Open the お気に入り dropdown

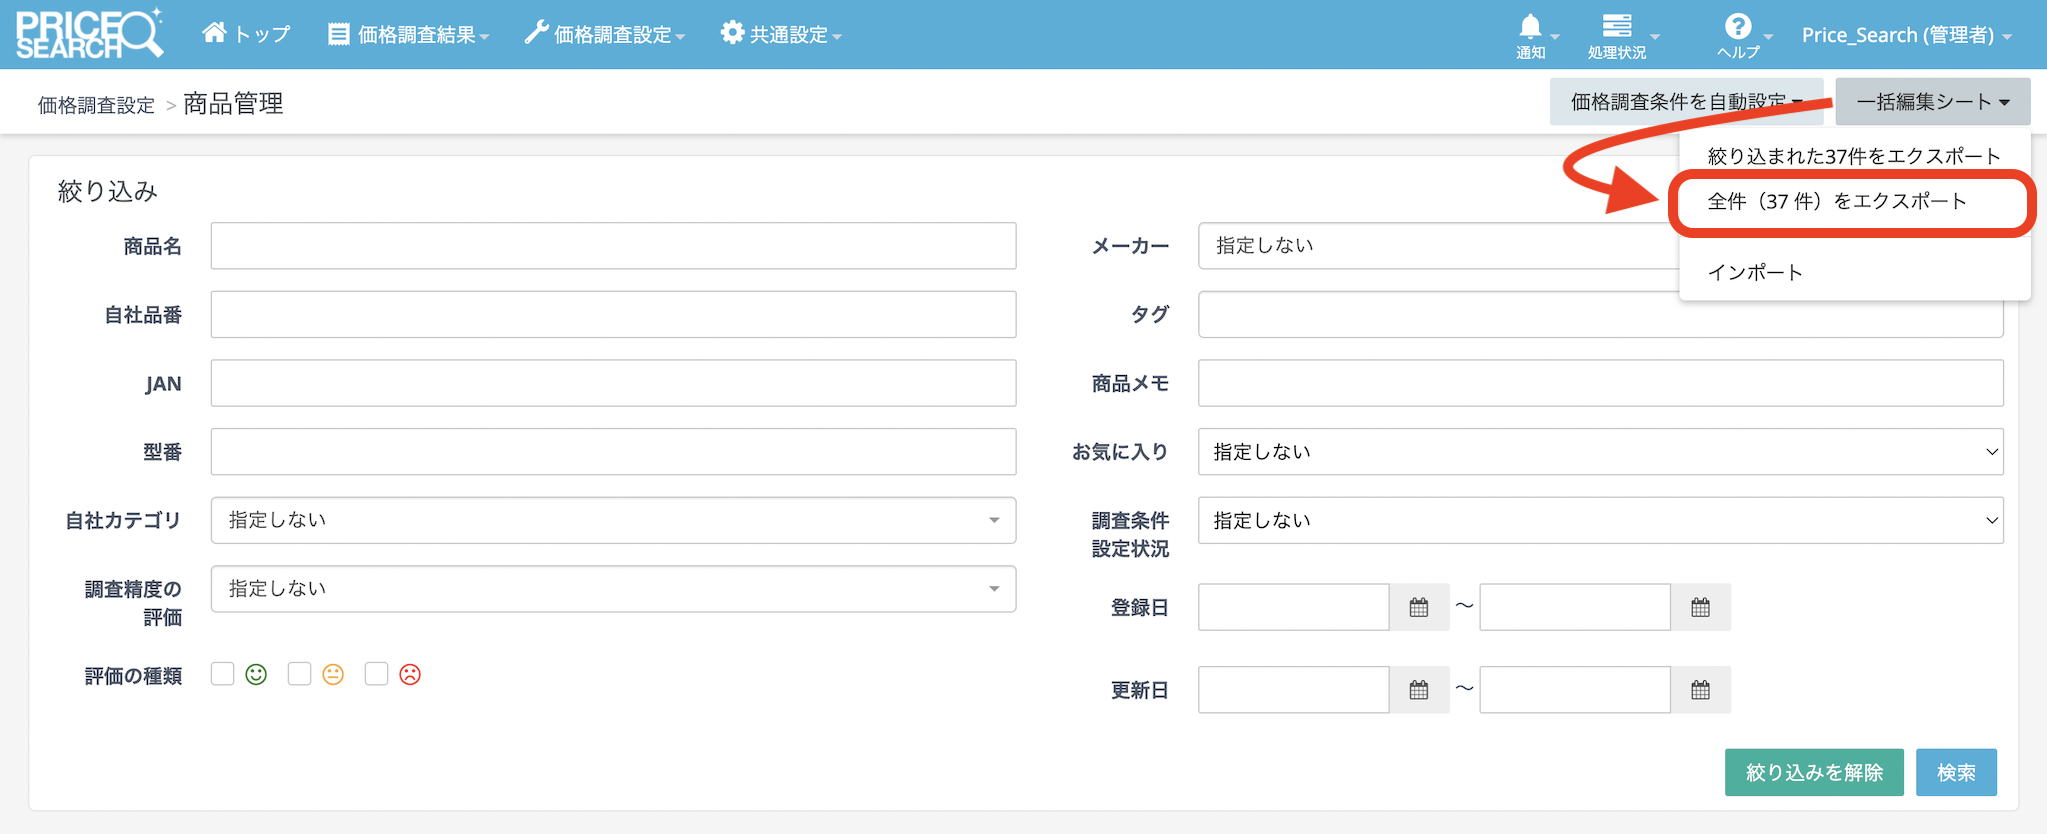[1600, 452]
